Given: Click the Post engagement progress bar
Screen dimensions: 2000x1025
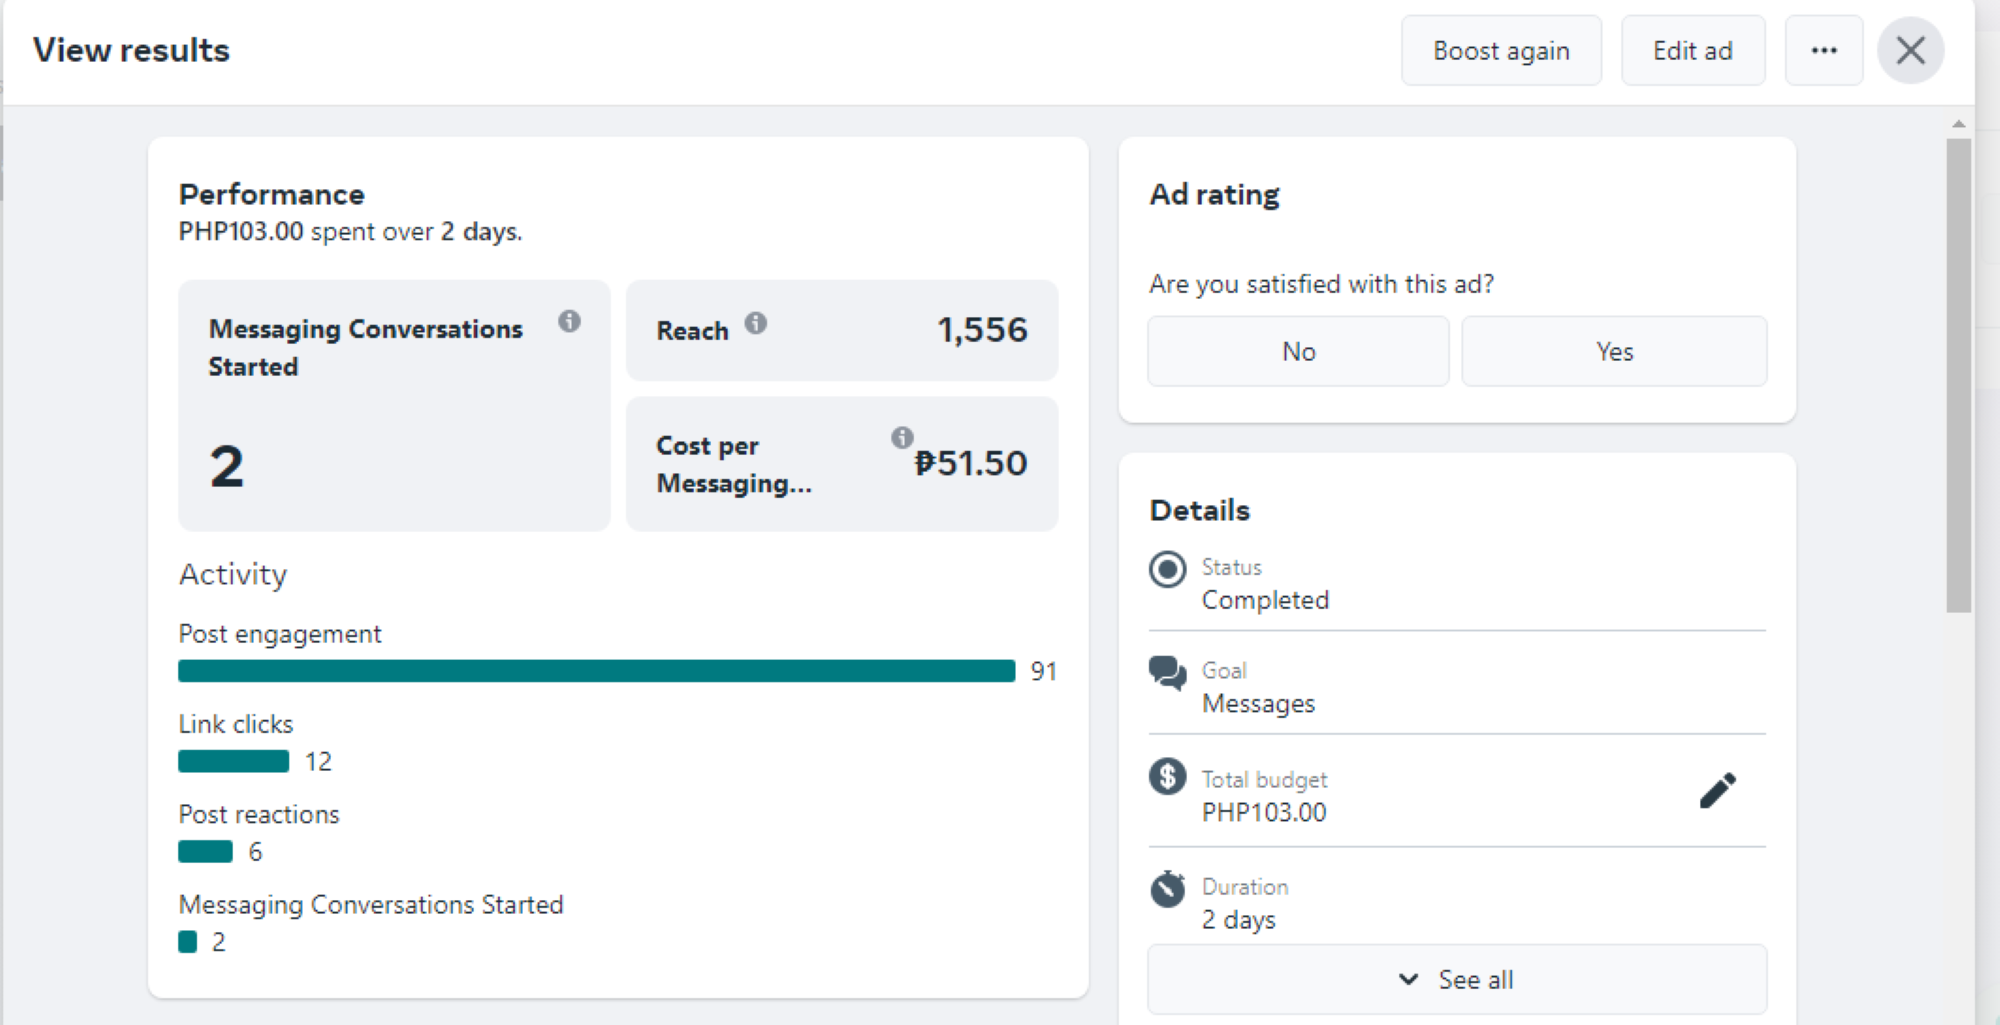Looking at the screenshot, I should (596, 671).
